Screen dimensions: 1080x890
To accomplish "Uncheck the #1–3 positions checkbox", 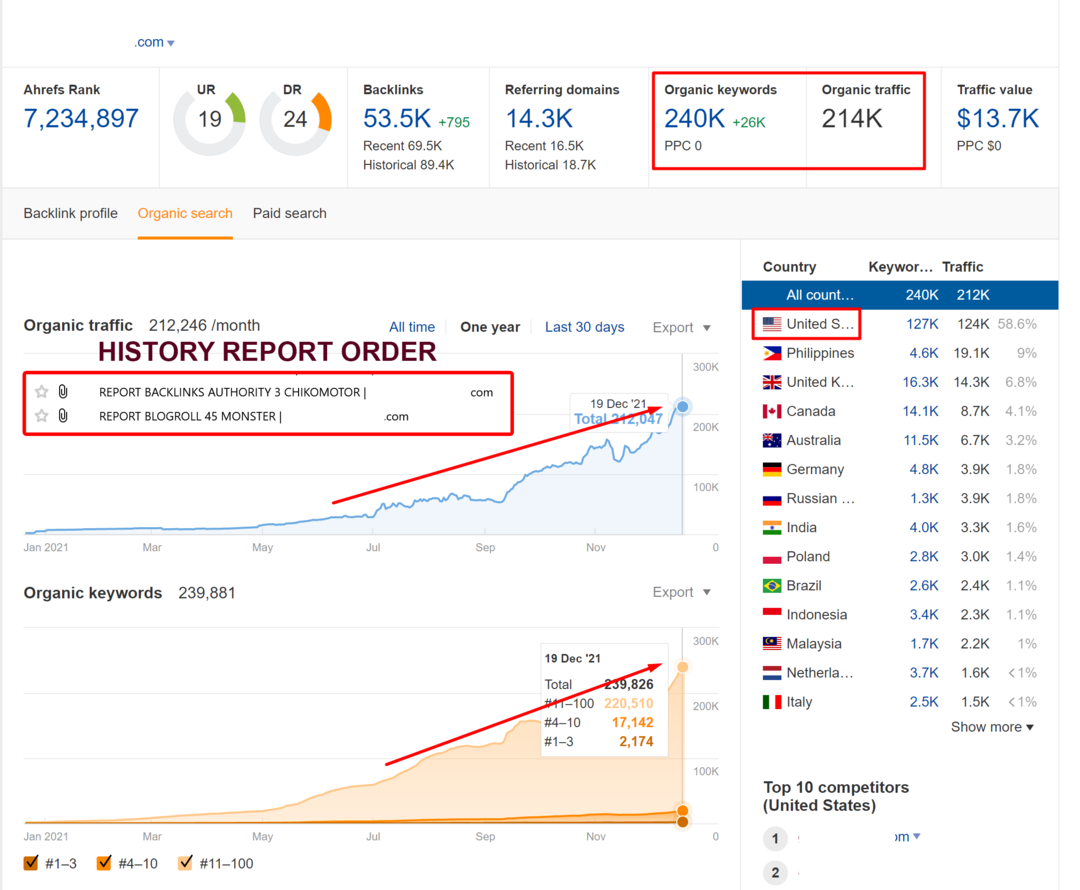I will coord(31,863).
